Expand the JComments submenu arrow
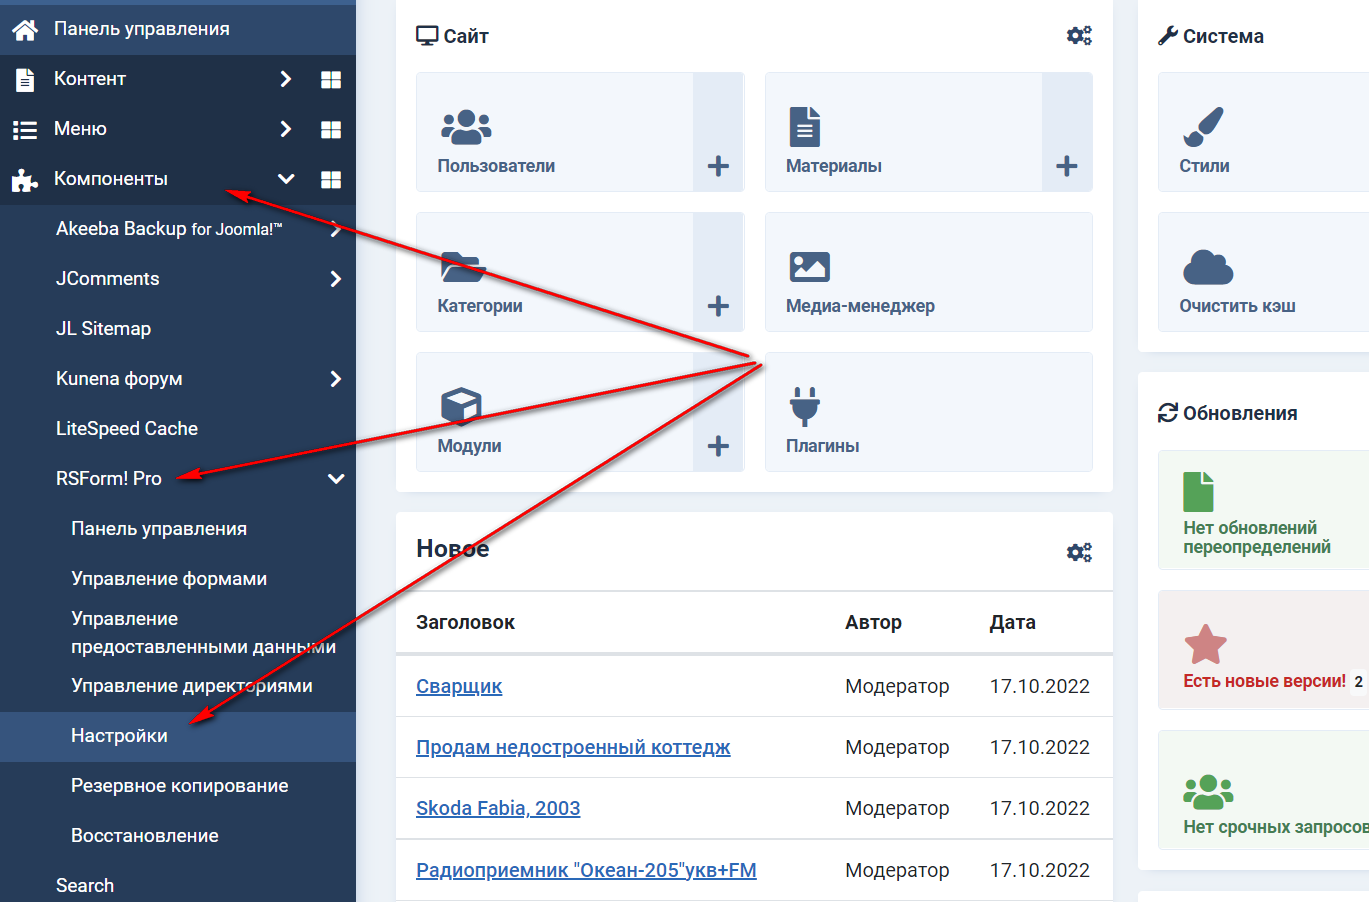The image size is (1369, 902). [x=336, y=279]
